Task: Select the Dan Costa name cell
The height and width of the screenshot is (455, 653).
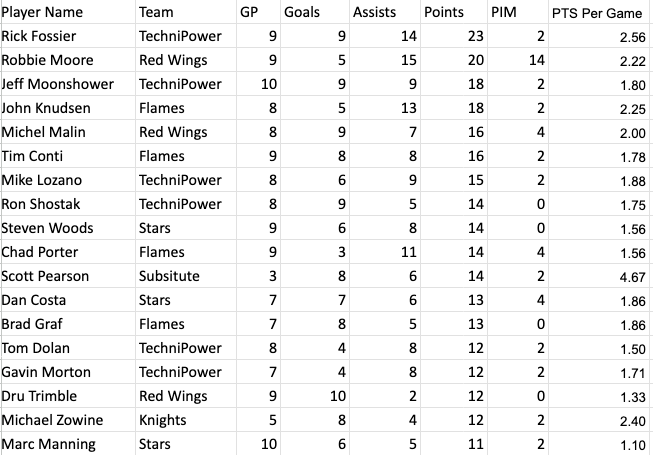Action: coord(68,300)
